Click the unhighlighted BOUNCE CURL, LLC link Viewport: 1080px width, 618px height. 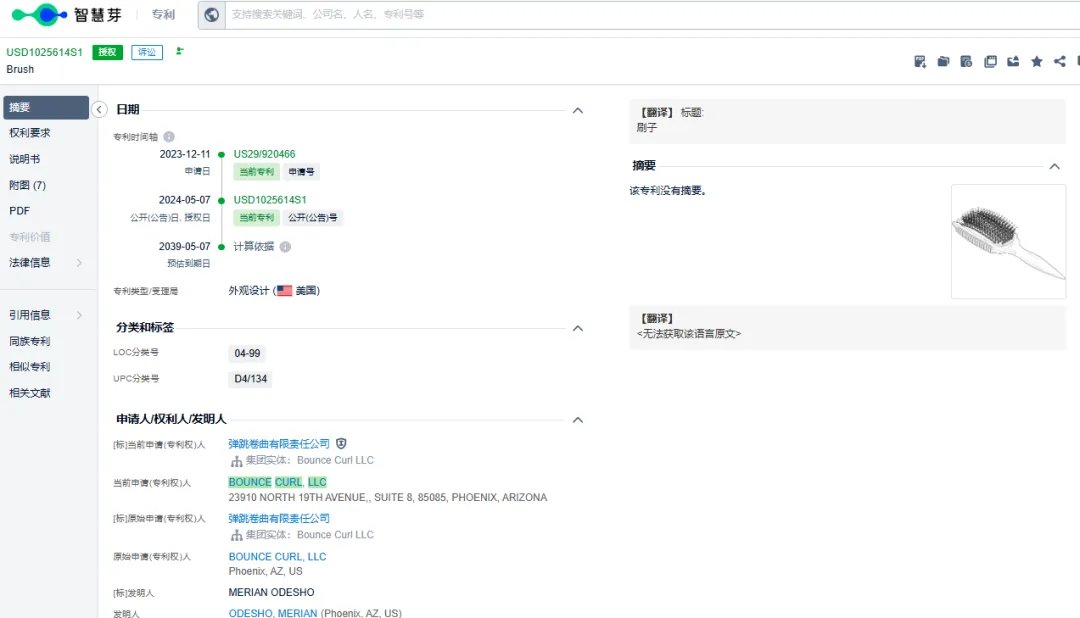coord(278,557)
